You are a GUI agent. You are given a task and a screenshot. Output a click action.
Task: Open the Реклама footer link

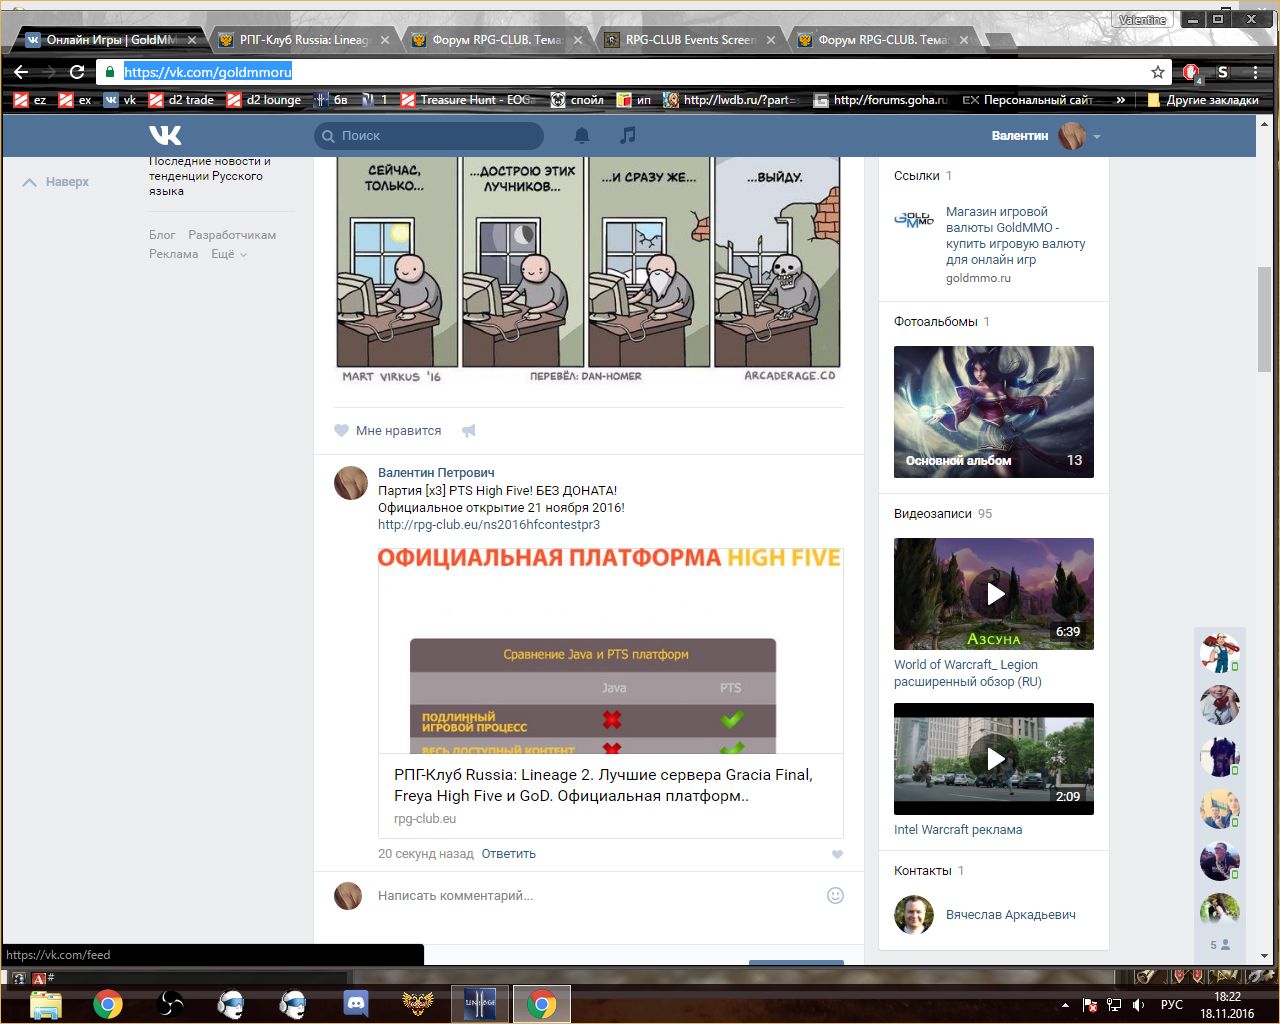[x=173, y=254]
